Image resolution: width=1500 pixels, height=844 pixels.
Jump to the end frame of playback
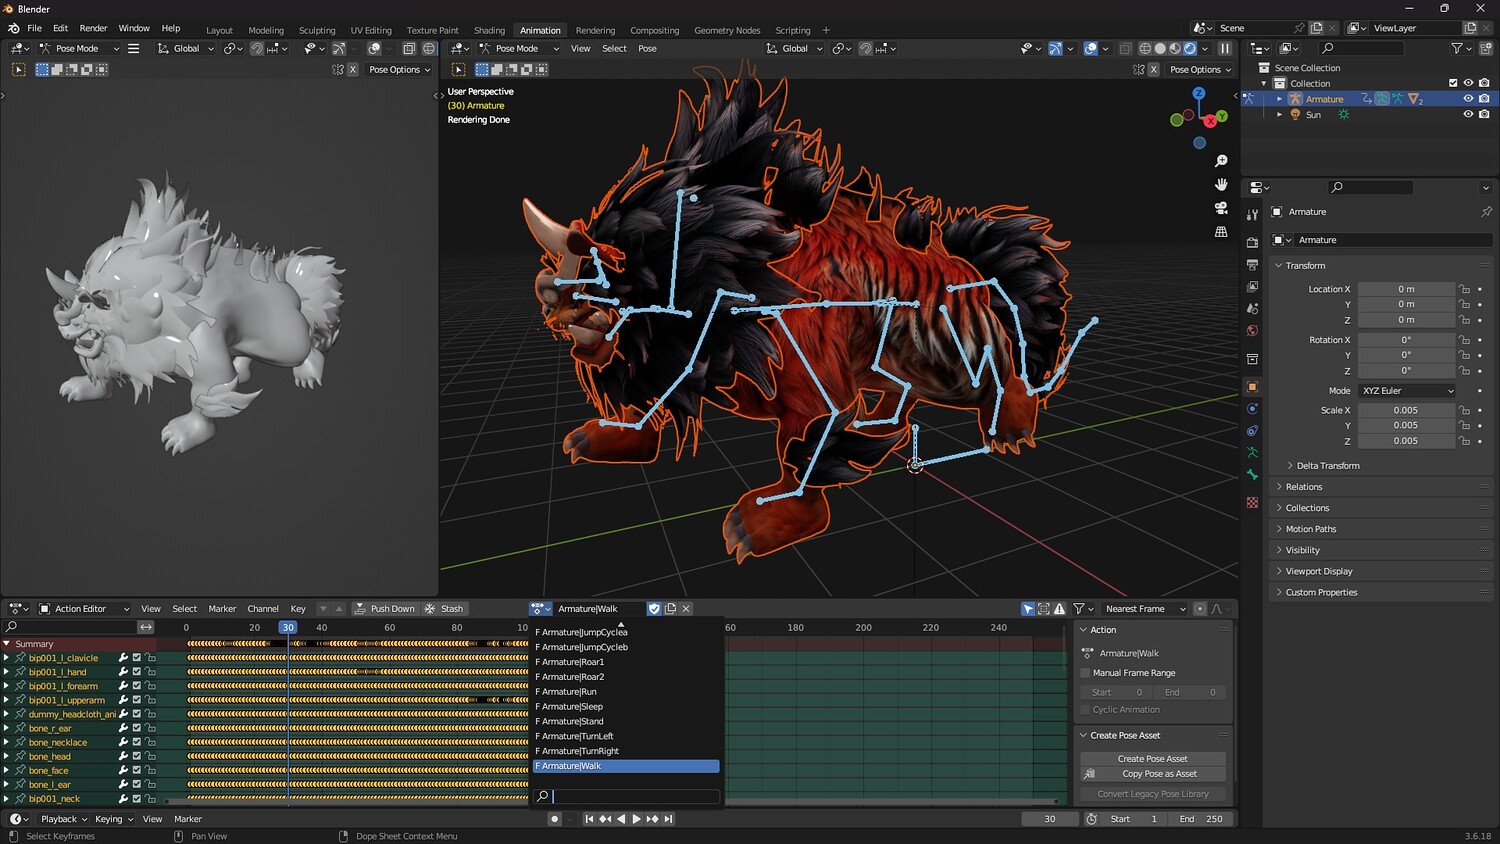(x=669, y=819)
